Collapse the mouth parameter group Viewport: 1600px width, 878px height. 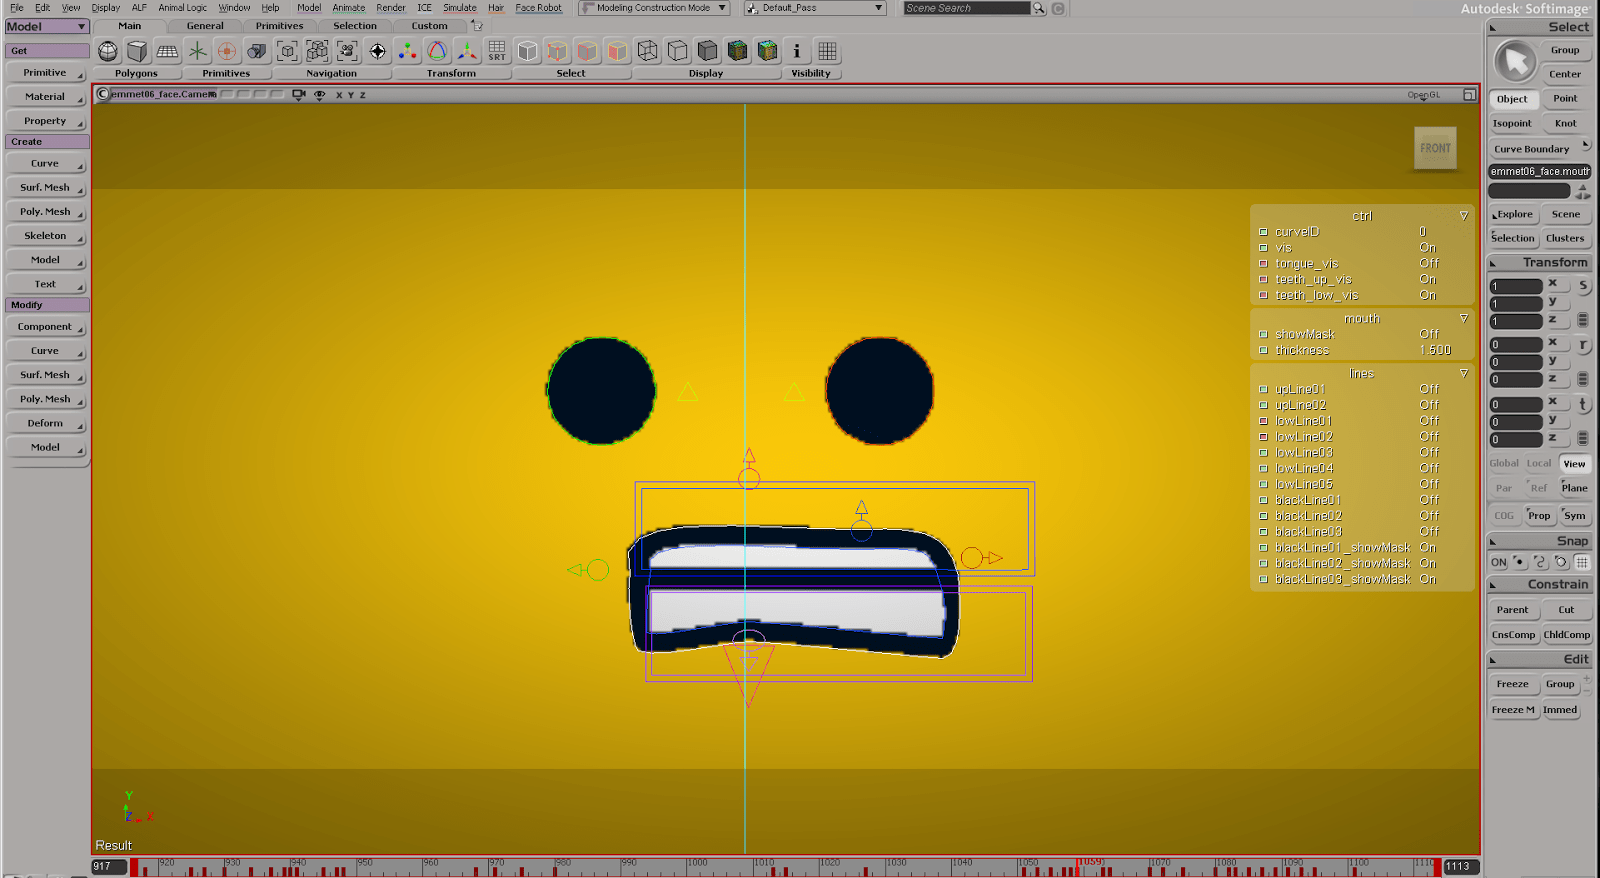point(1464,319)
